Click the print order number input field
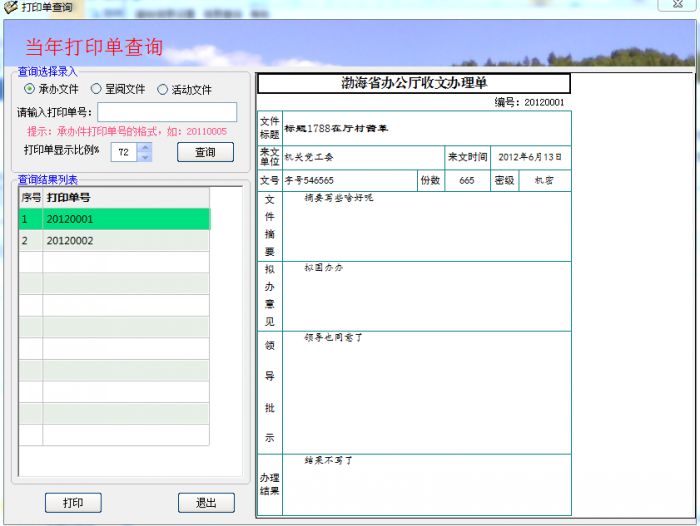 click(167, 112)
